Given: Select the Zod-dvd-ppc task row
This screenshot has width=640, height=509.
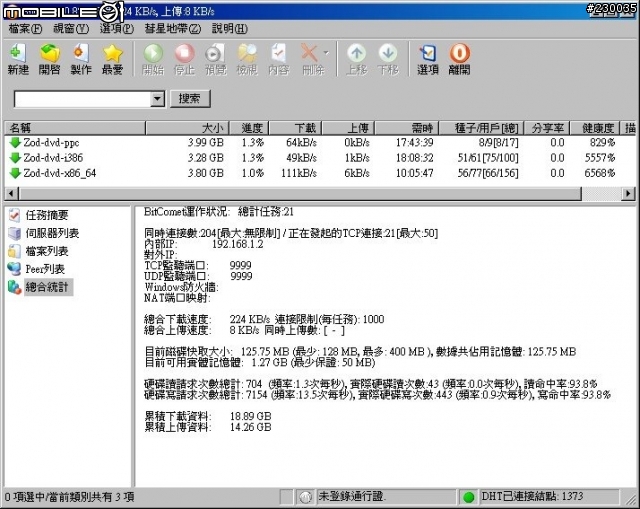Looking at the screenshot, I should 320,142.
